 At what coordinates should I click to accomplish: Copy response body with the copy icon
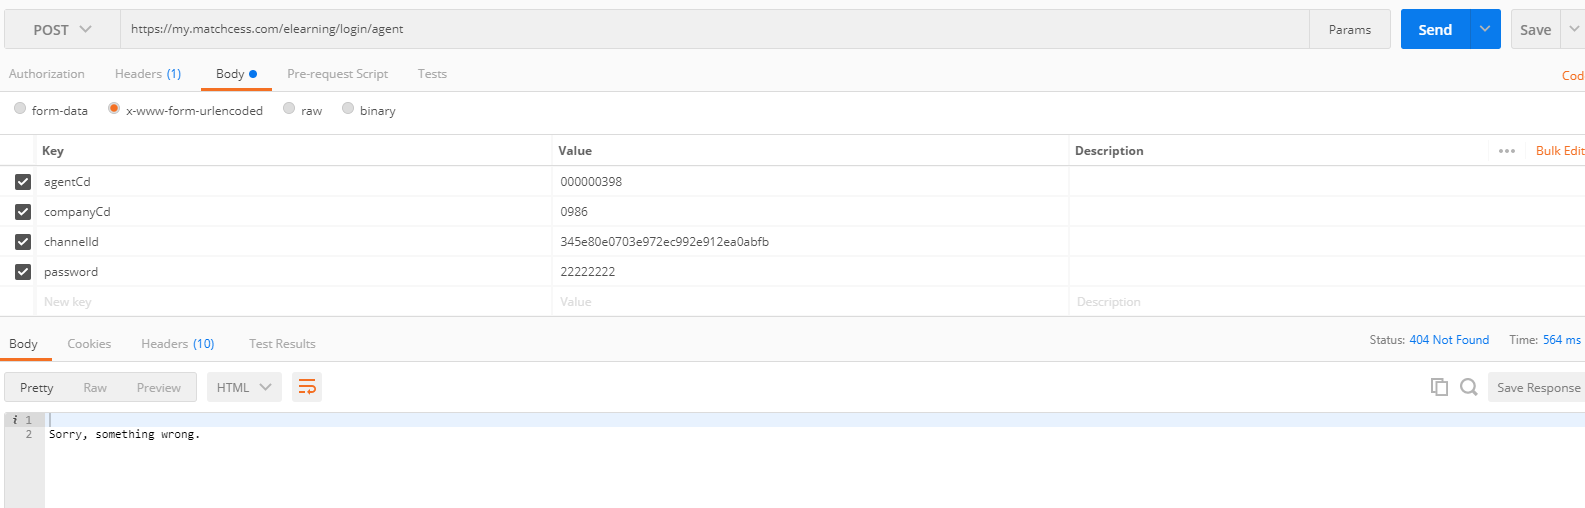pos(1439,387)
